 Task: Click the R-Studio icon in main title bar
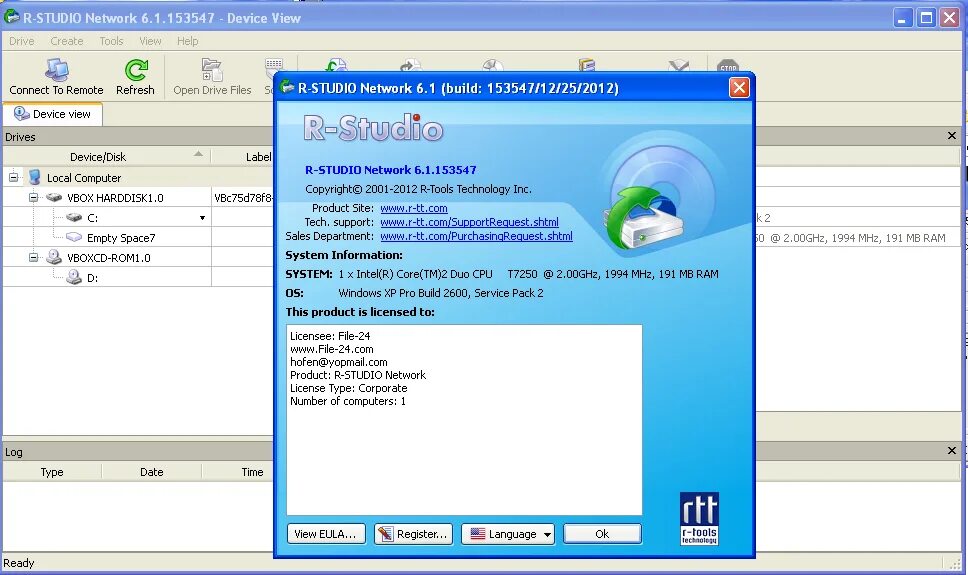point(11,17)
